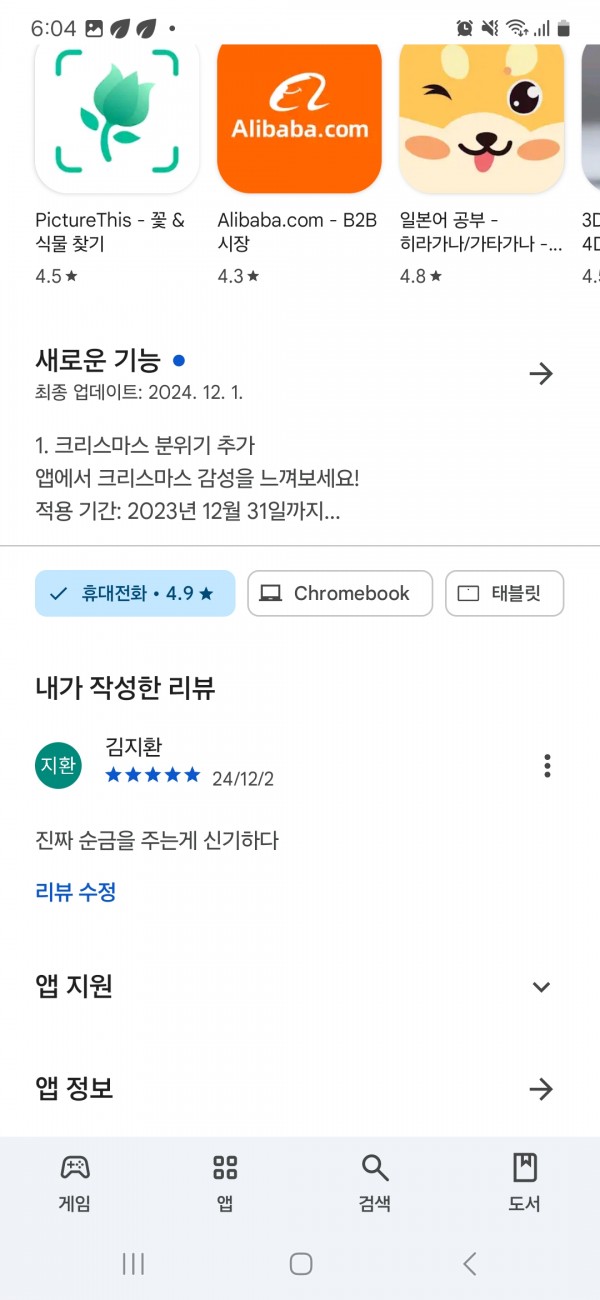Viewport: 600px width, 1300px height.
Task: Open the Android recent apps button
Action: [x=133, y=1264]
